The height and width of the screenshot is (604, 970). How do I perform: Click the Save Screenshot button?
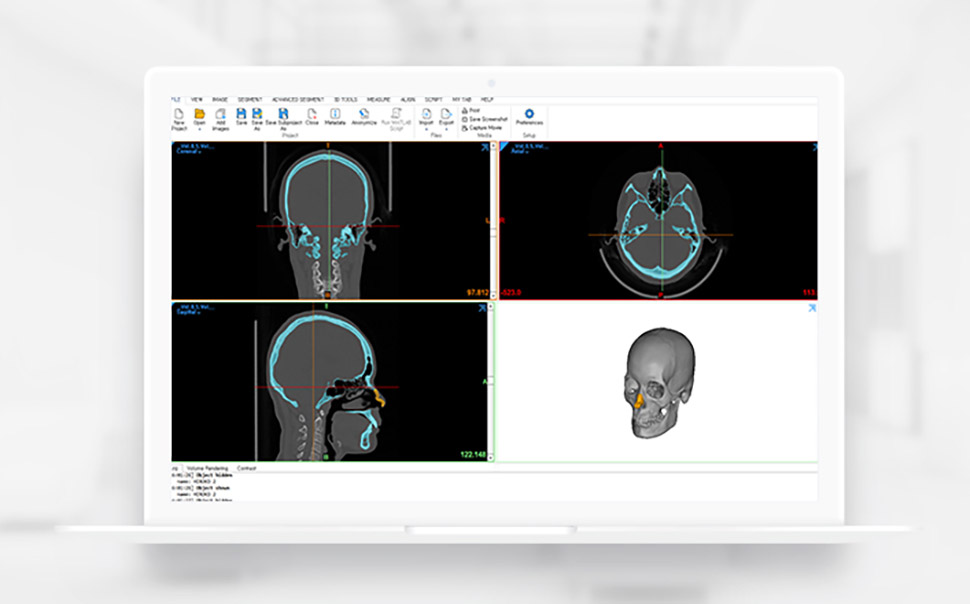pyautogui.click(x=484, y=119)
